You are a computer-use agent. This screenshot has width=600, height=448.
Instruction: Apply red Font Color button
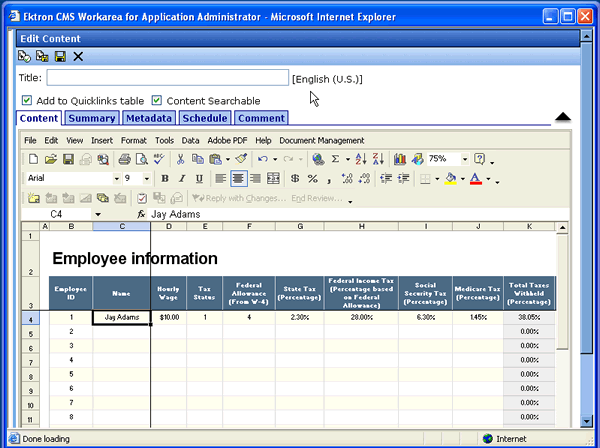475,178
